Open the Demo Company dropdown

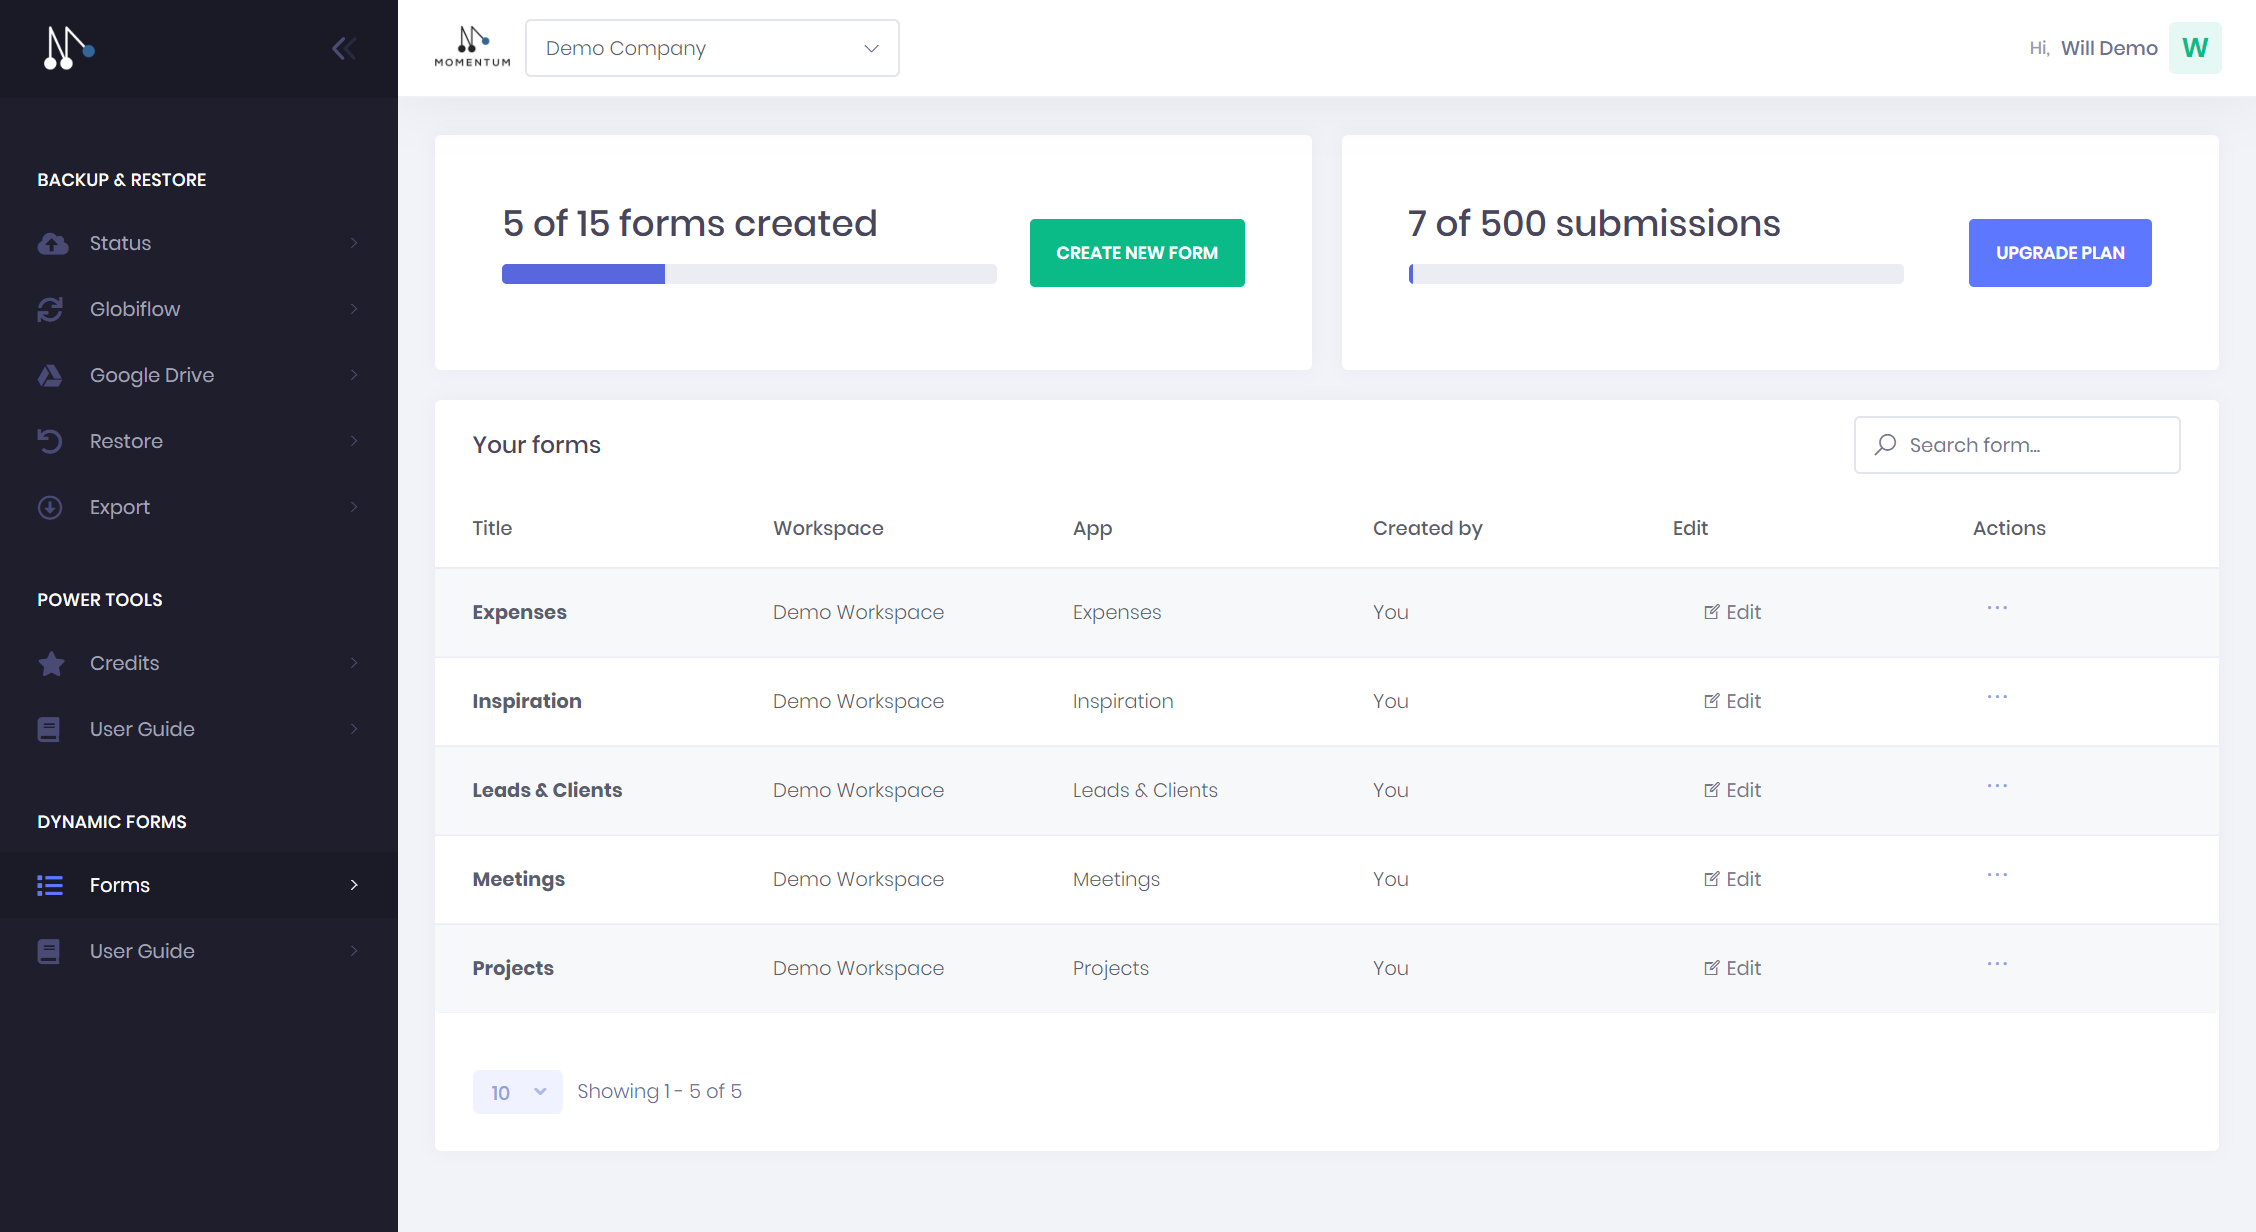pos(712,48)
